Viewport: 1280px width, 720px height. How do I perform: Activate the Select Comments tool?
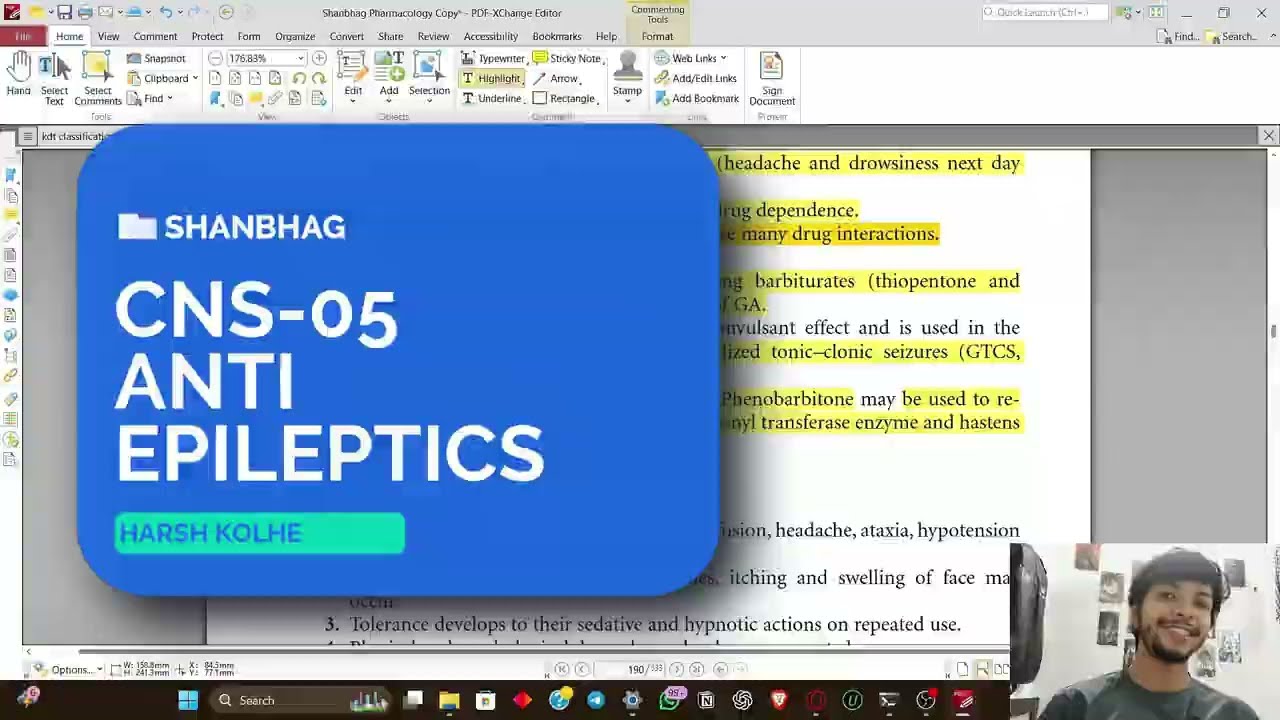(97, 79)
